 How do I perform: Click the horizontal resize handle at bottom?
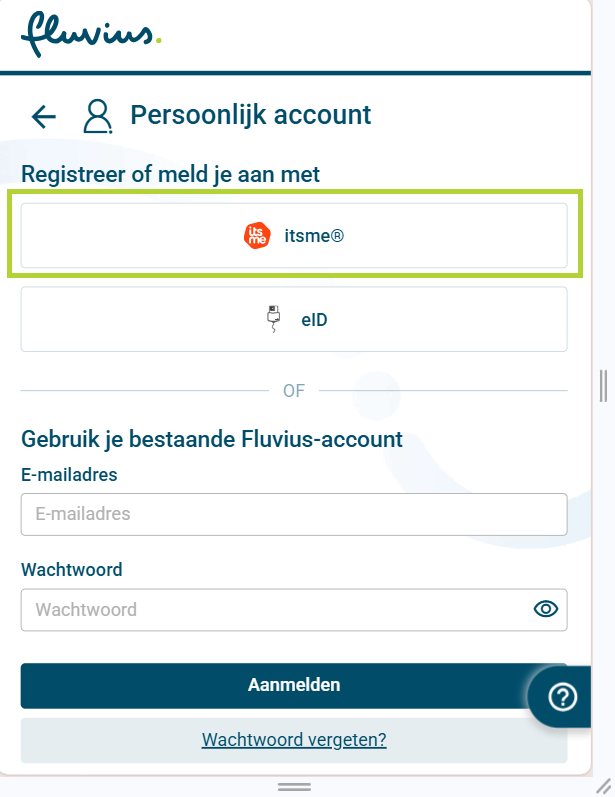pos(294,787)
